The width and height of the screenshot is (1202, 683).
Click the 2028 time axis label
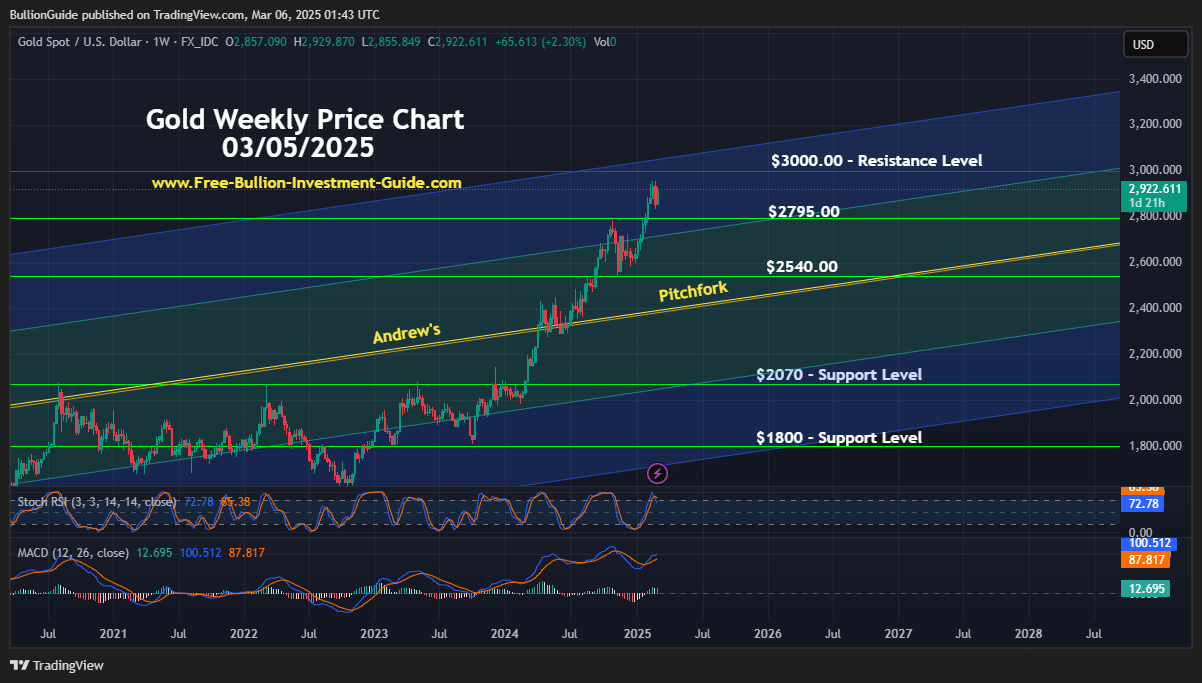click(1028, 634)
